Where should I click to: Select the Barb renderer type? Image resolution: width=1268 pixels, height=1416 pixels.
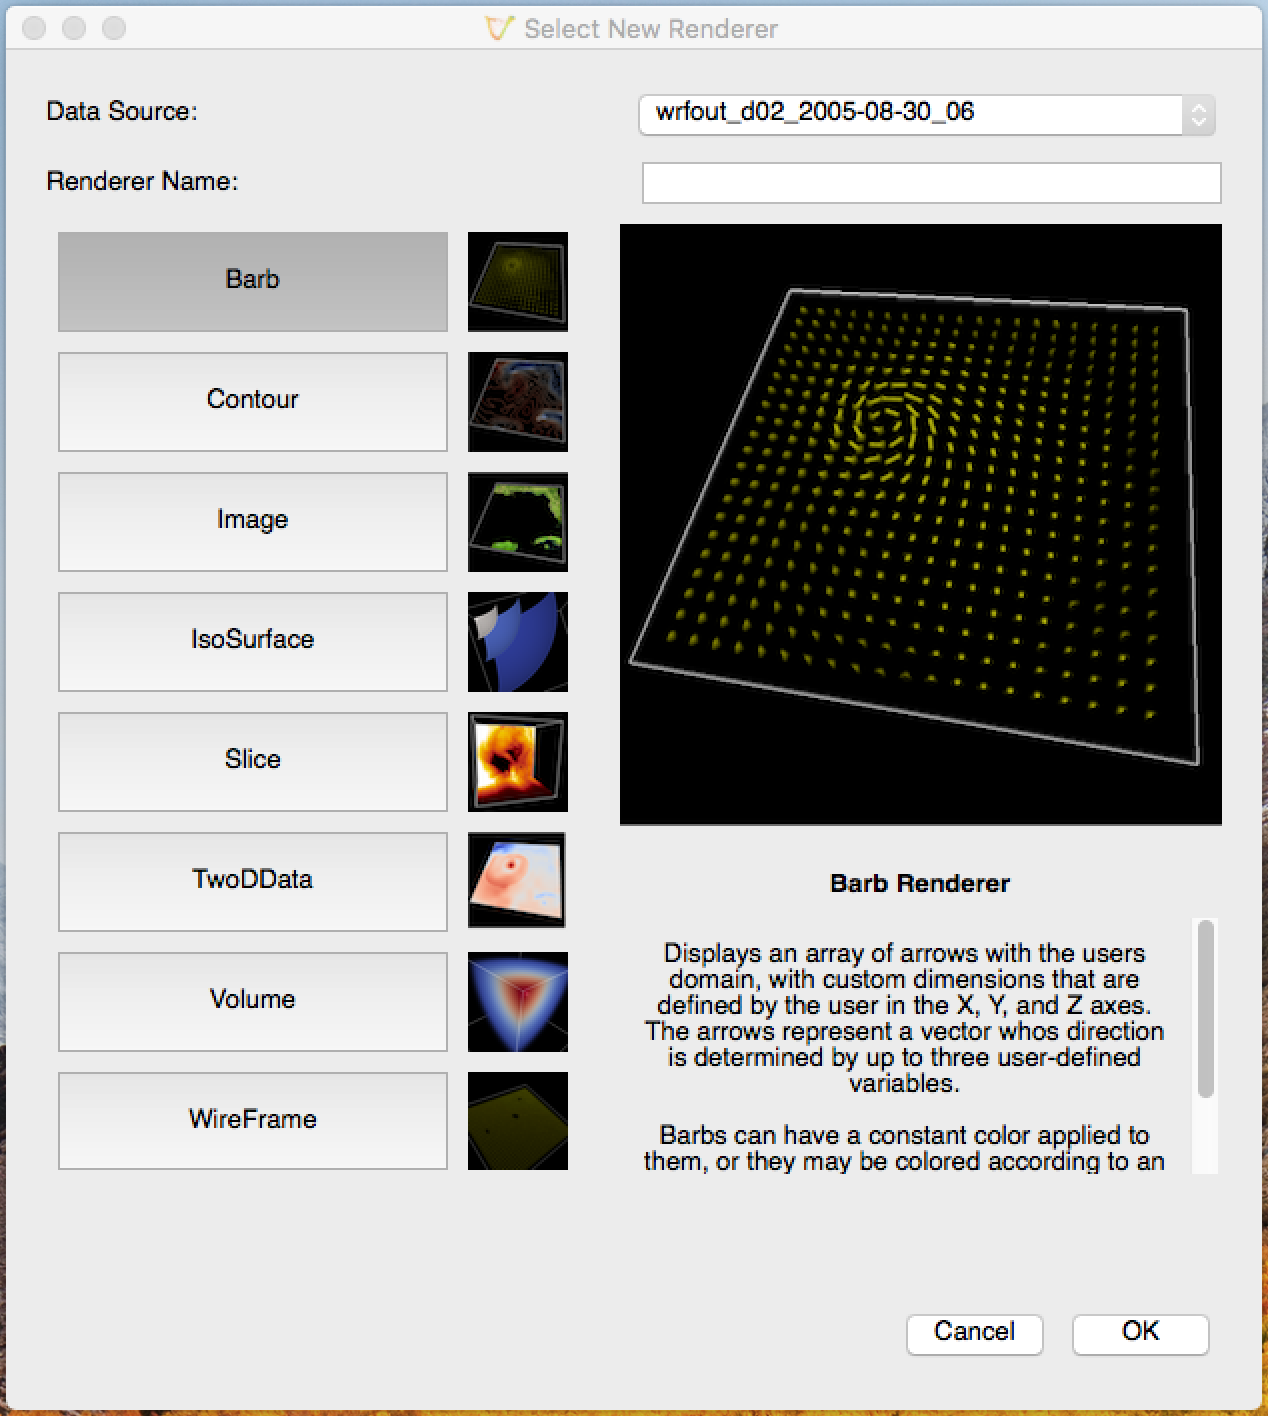coord(252,281)
